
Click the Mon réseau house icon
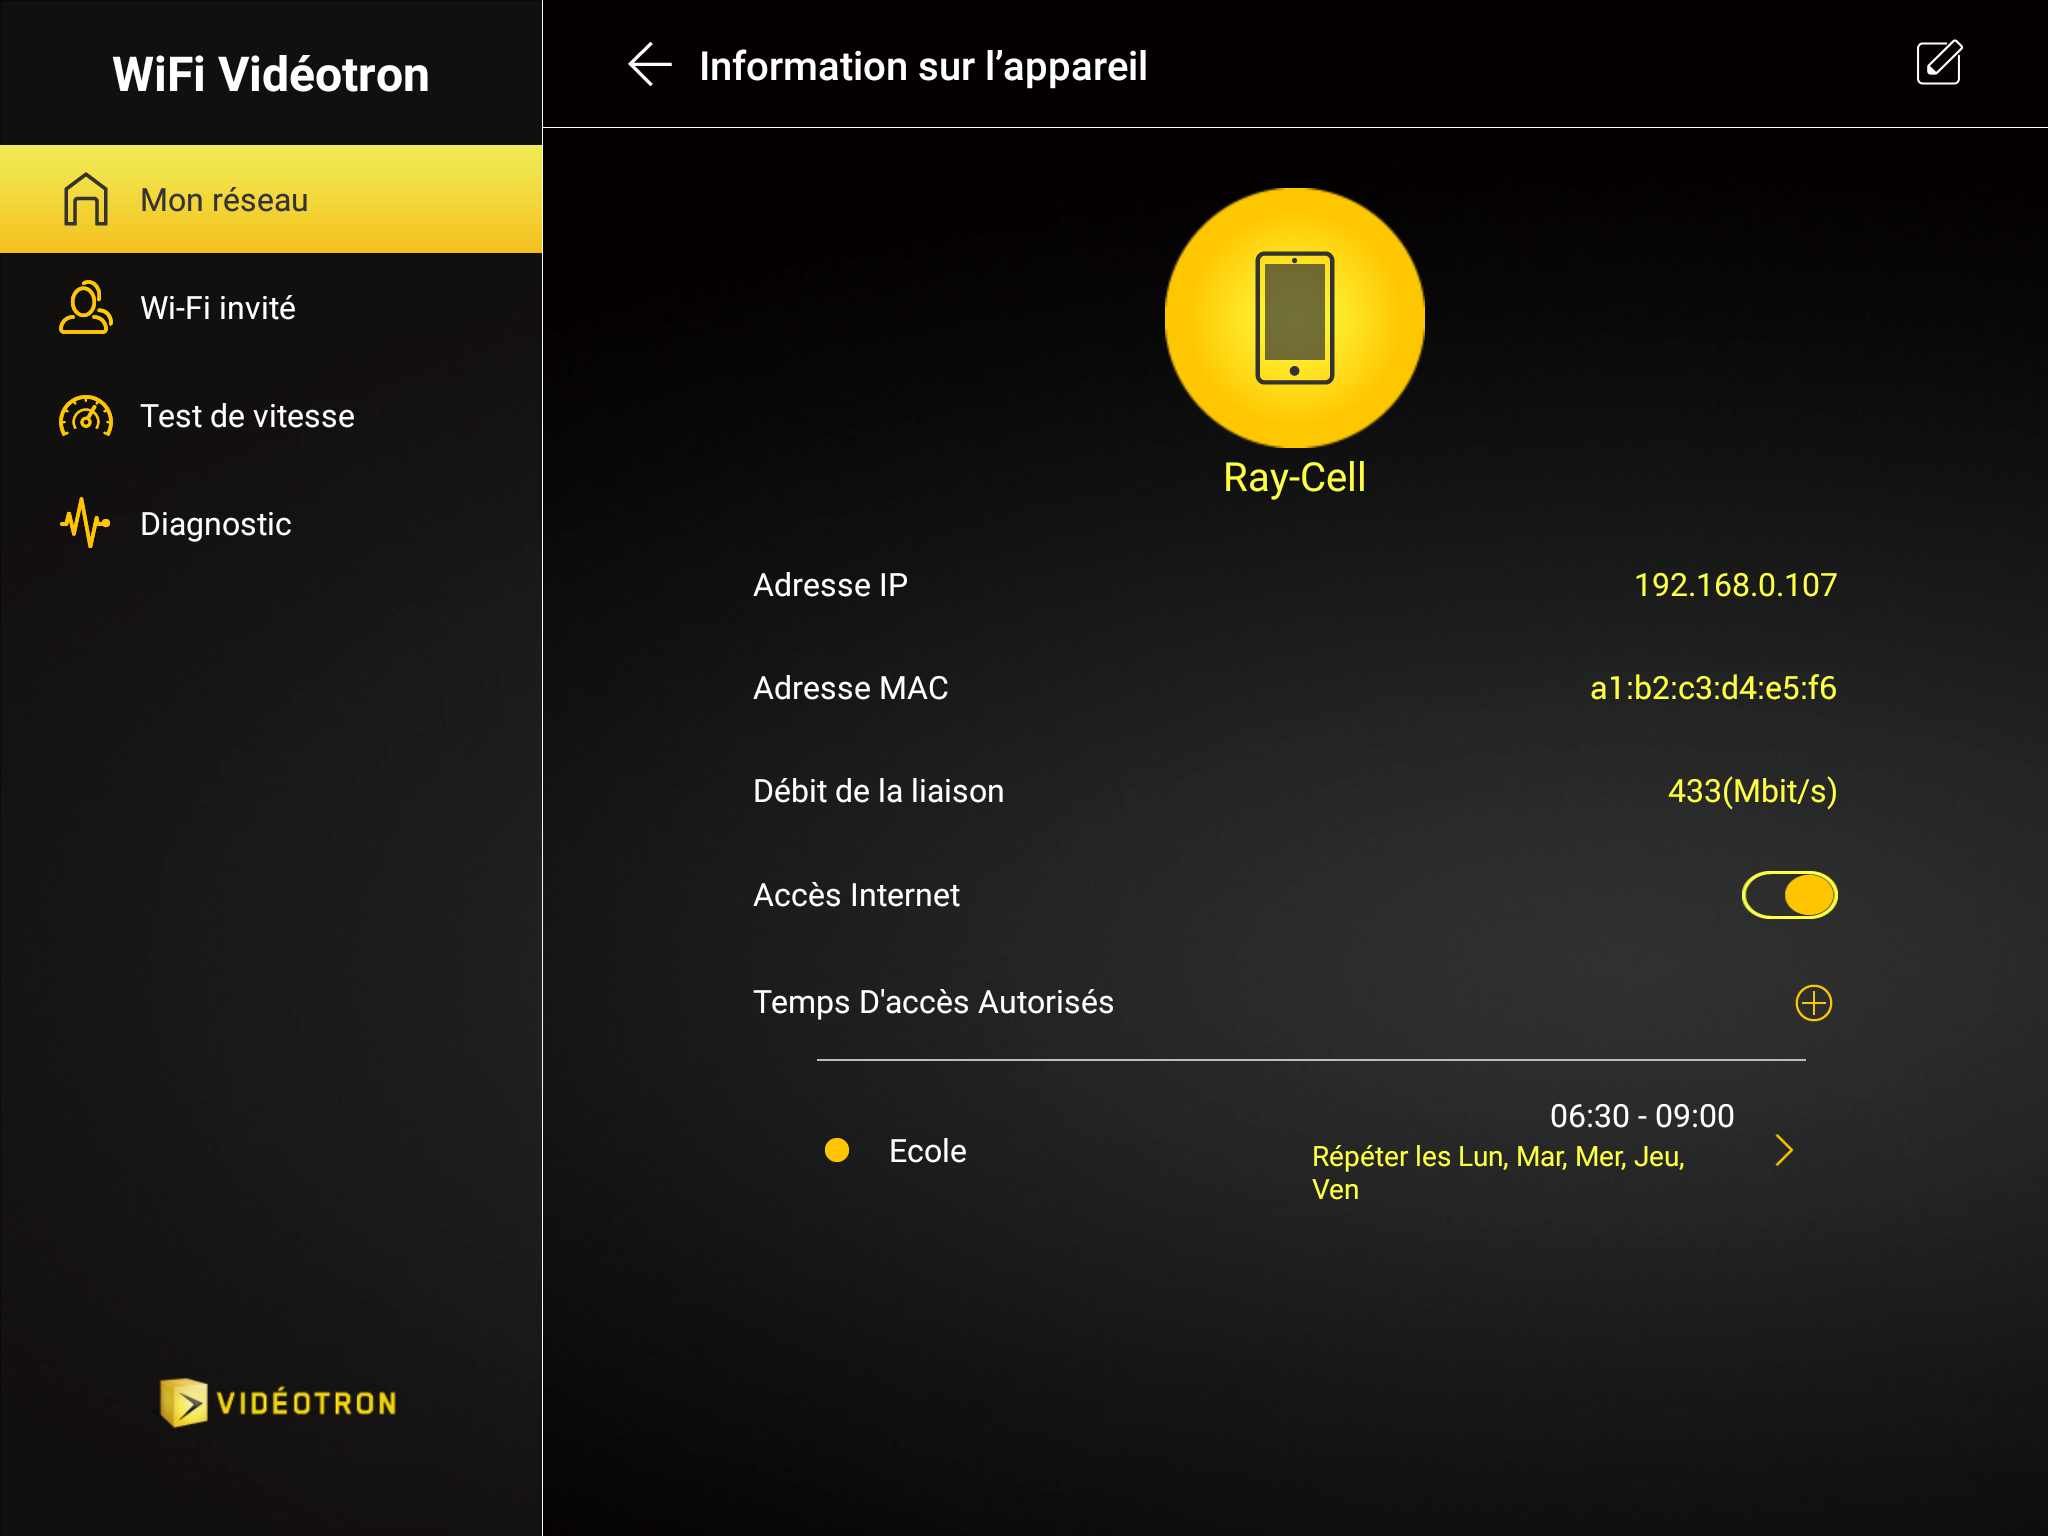tap(86, 199)
